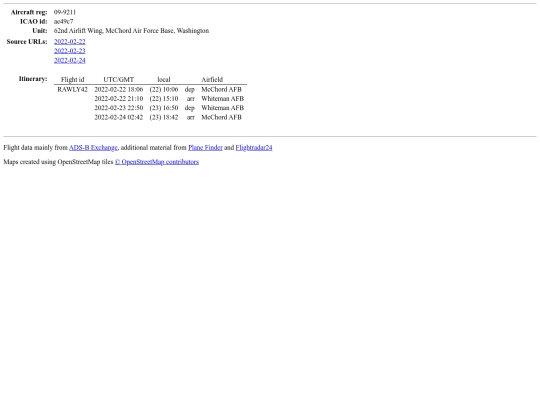Click the ICAO id label
This screenshot has height=405, width=540.
click(33, 22)
